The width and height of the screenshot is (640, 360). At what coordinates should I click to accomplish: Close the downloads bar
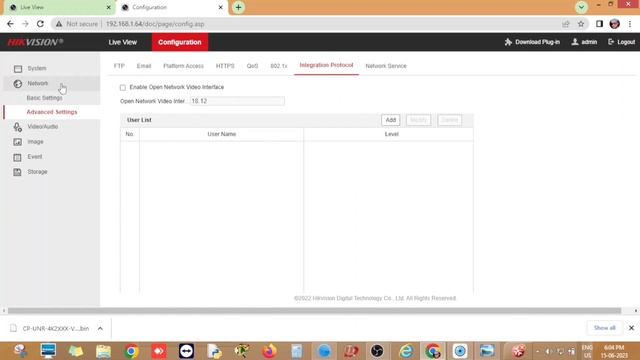[x=631, y=328]
